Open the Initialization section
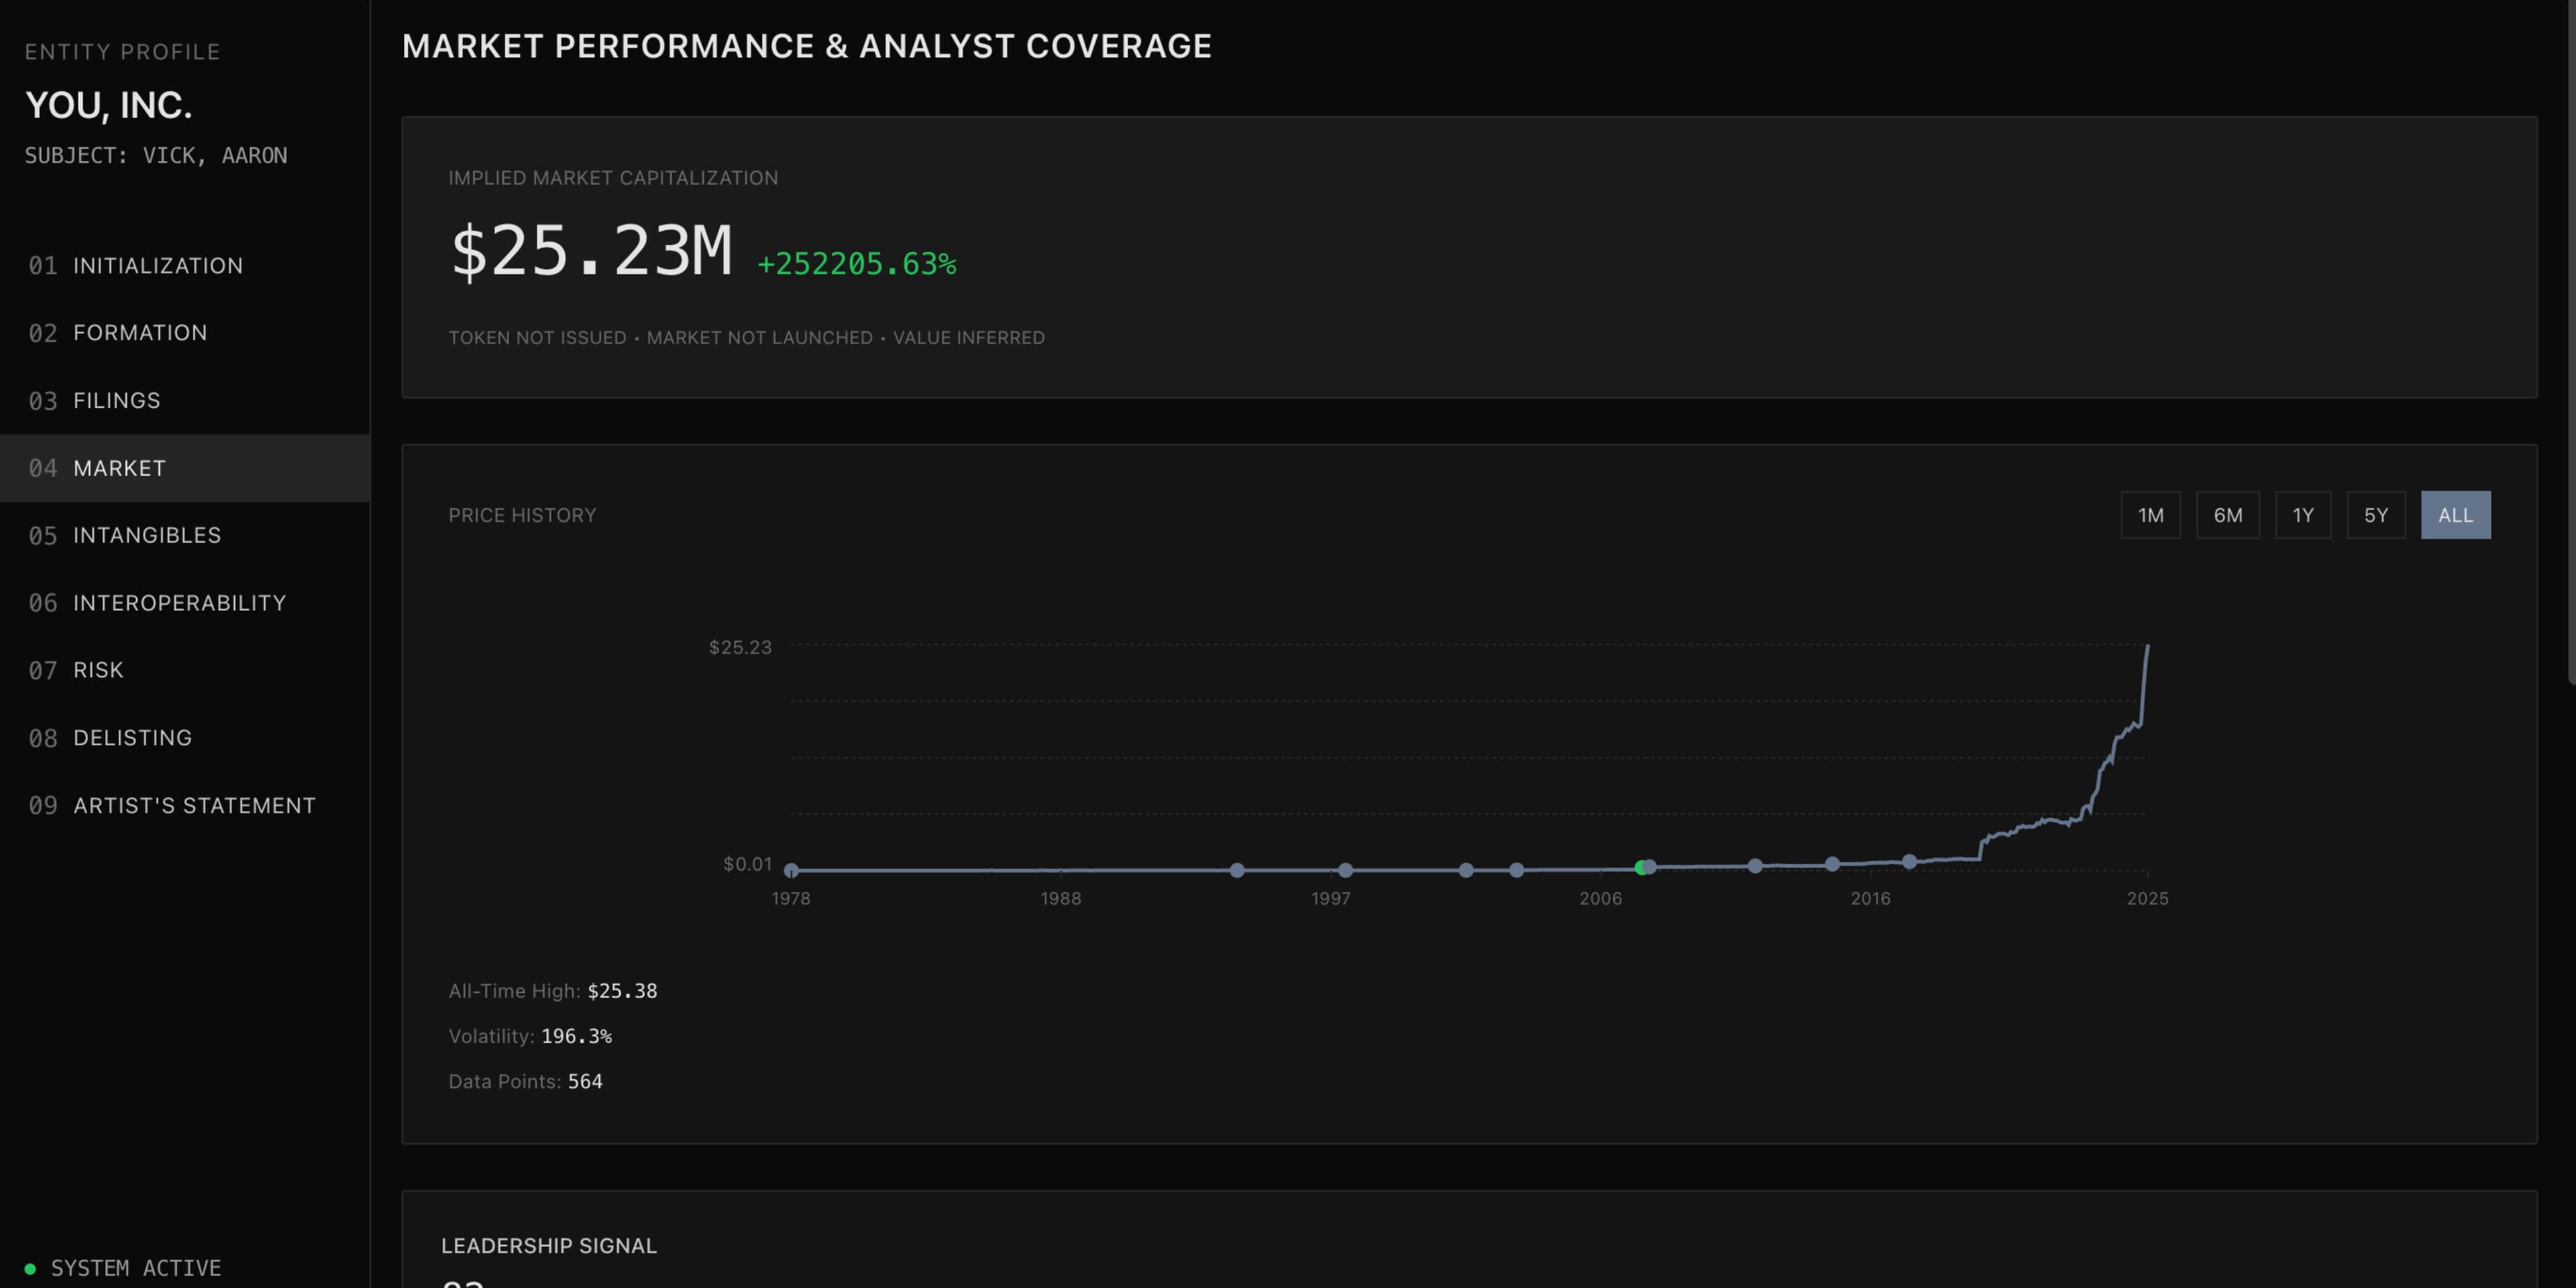Viewport: 2576px width, 1288px height. click(x=157, y=266)
